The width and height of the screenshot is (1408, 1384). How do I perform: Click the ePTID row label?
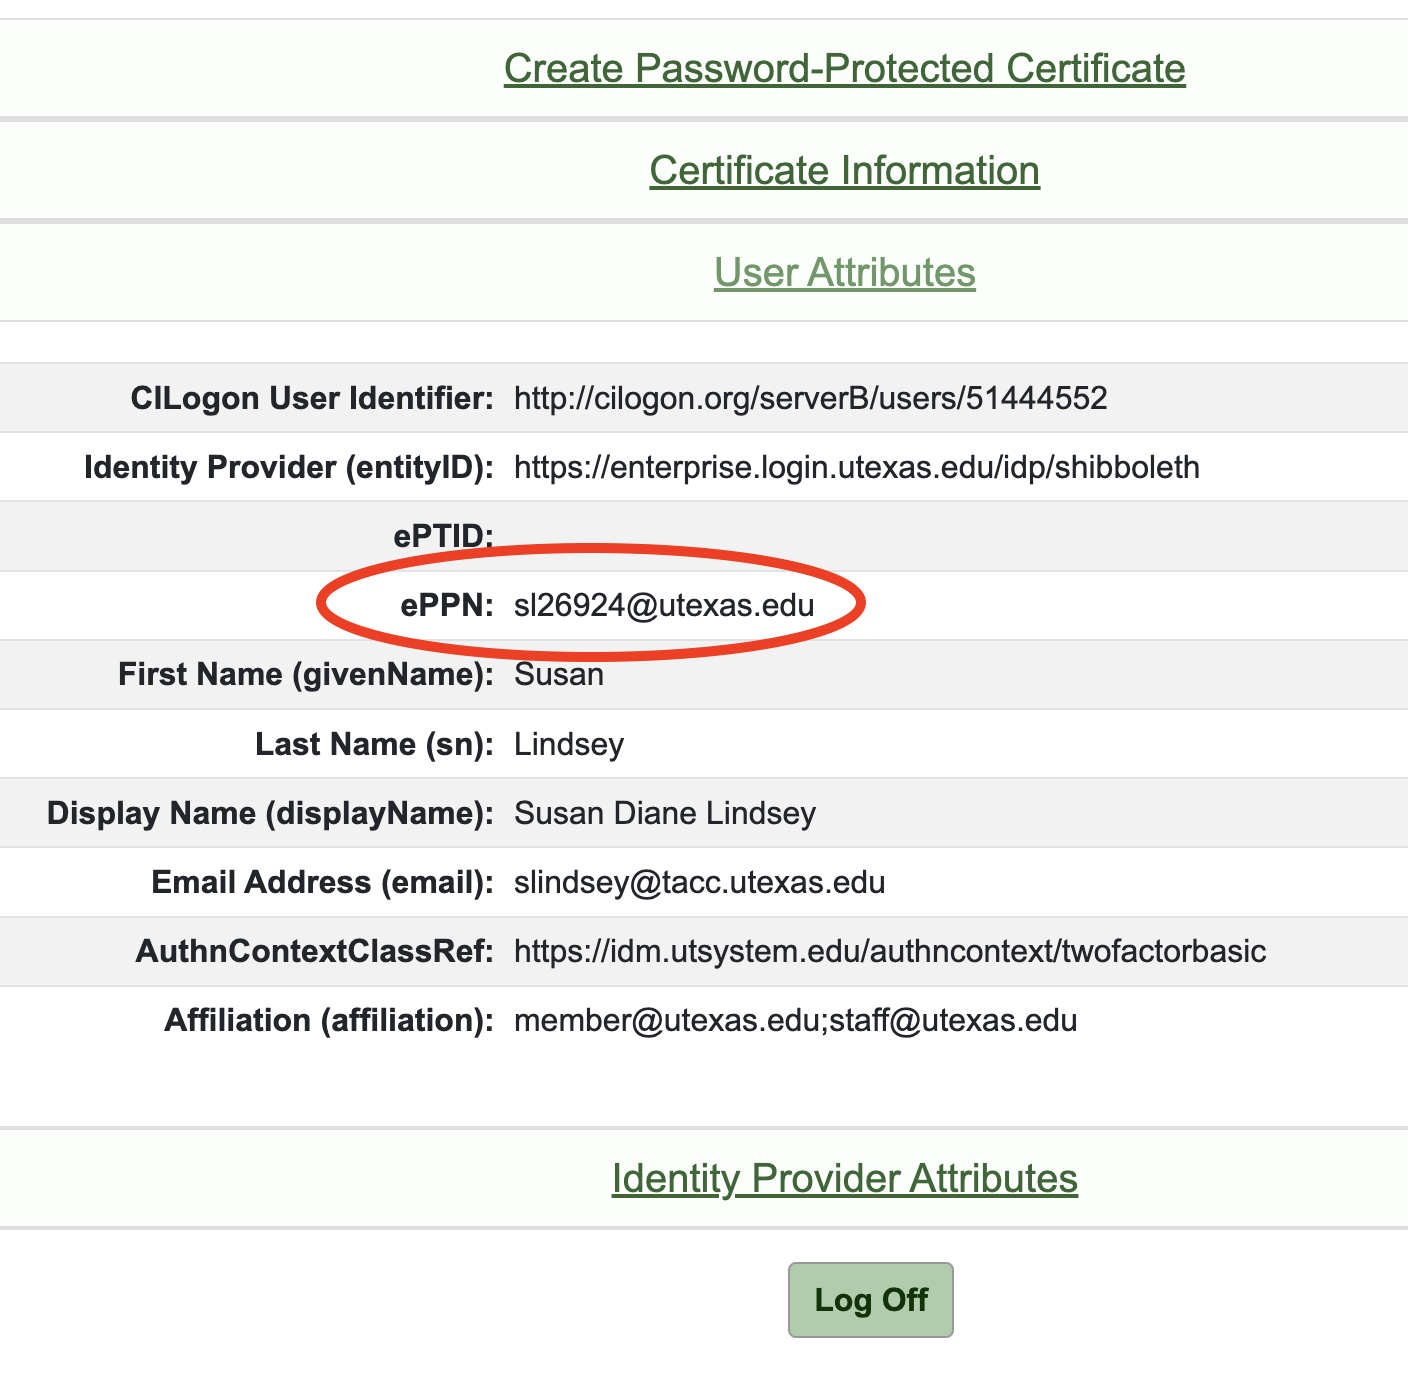coord(443,536)
